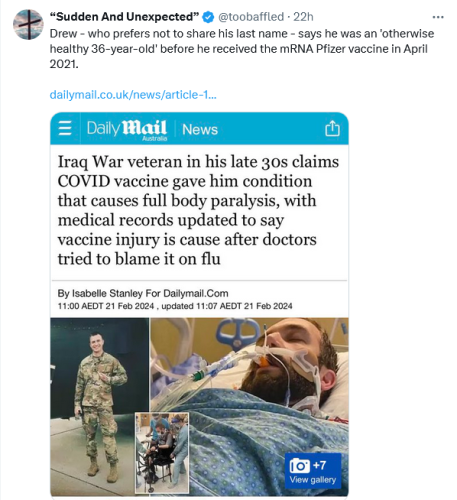Open the dailymail.co.uk article link
457x500 pixels.
click(133, 95)
